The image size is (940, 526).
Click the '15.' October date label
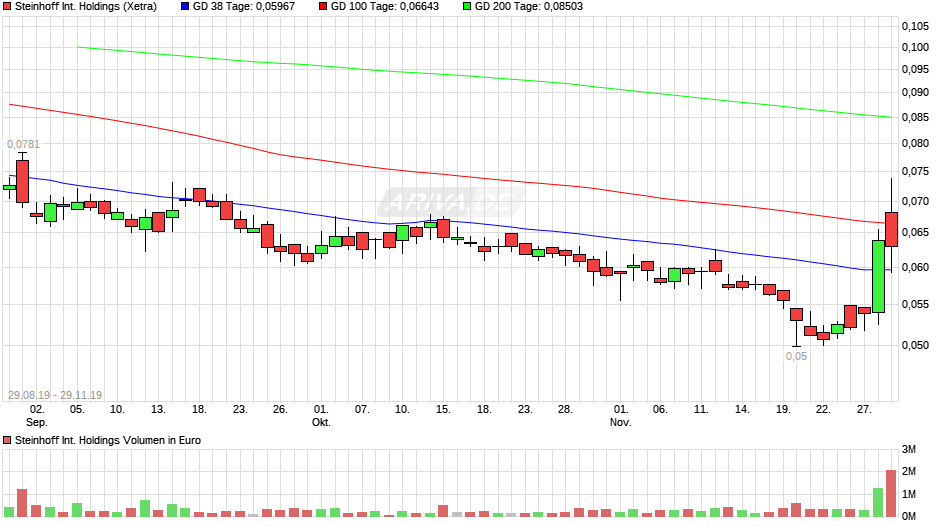click(x=442, y=409)
